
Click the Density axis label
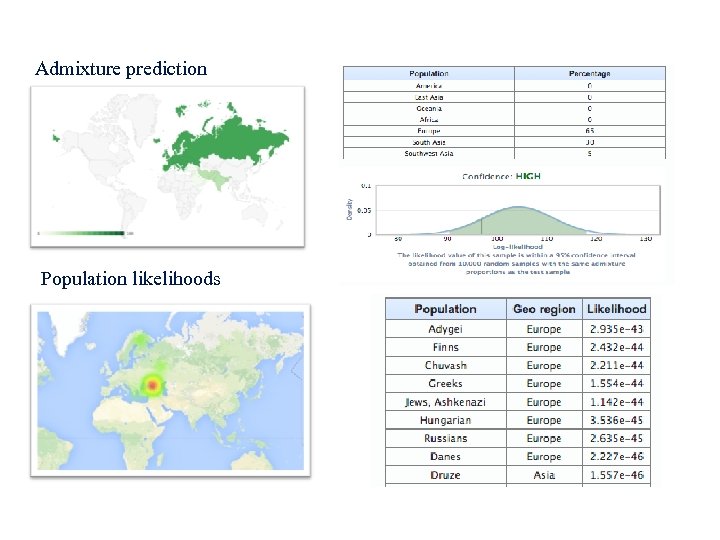[x=349, y=209]
